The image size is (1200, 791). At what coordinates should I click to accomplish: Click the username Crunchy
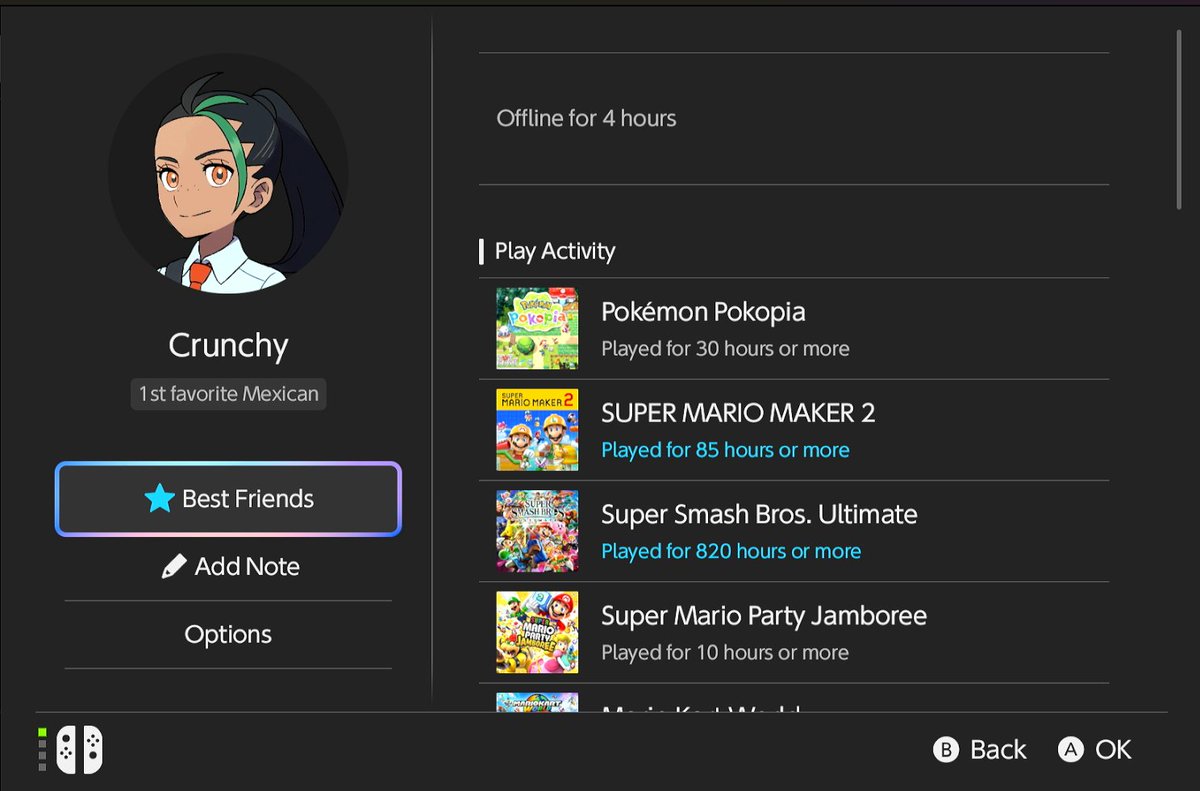tap(228, 346)
